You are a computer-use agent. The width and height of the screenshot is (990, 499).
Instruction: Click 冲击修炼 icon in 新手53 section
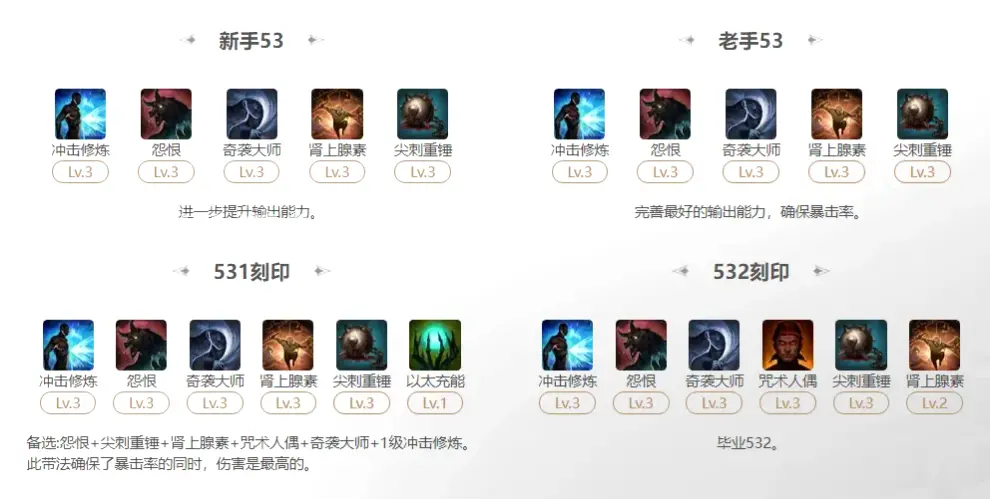80,114
